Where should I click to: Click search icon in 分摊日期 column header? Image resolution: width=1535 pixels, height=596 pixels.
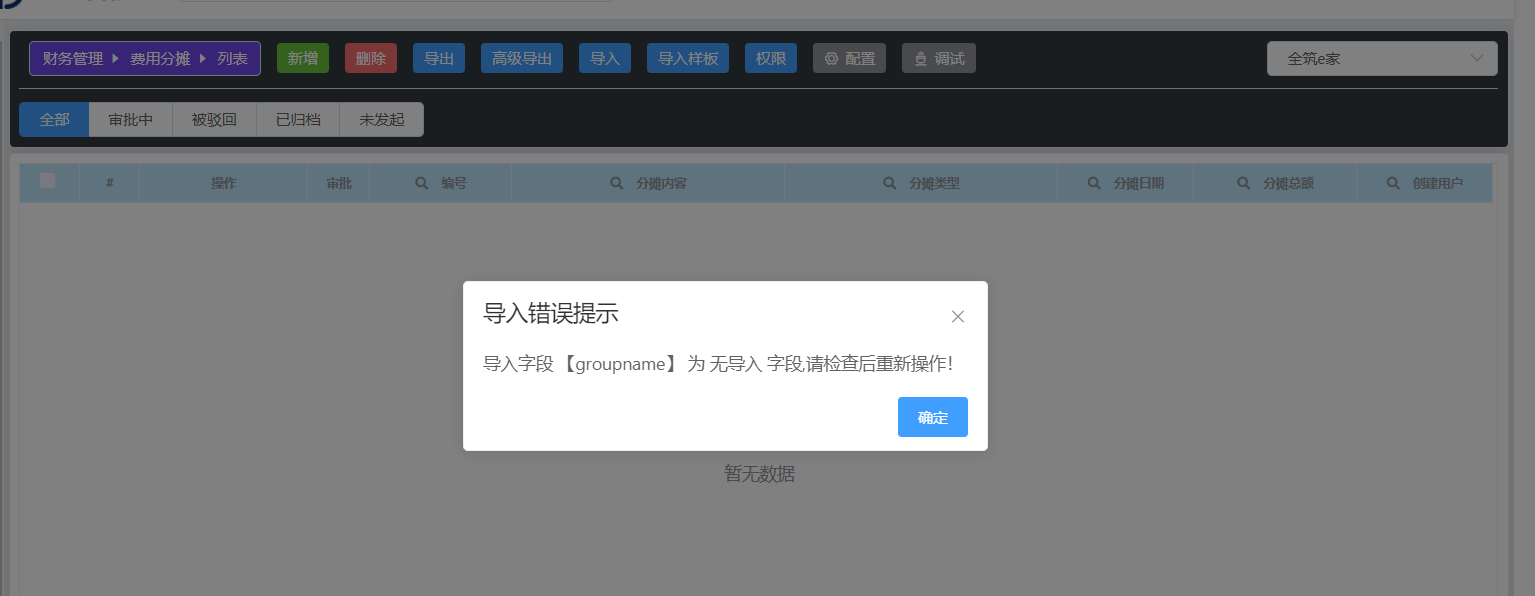(x=1094, y=184)
